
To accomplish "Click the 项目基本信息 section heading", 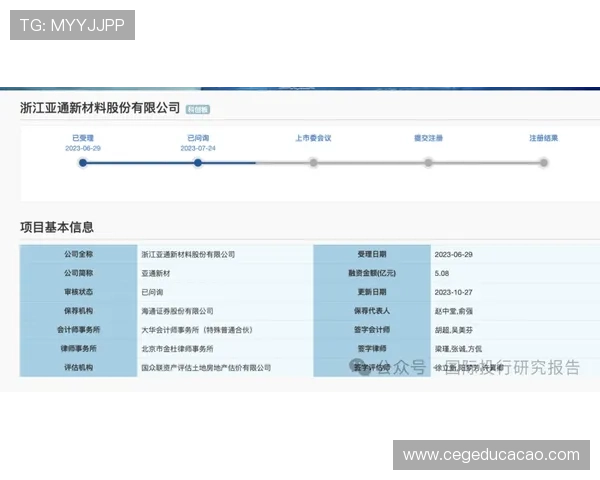I will tap(57, 227).
